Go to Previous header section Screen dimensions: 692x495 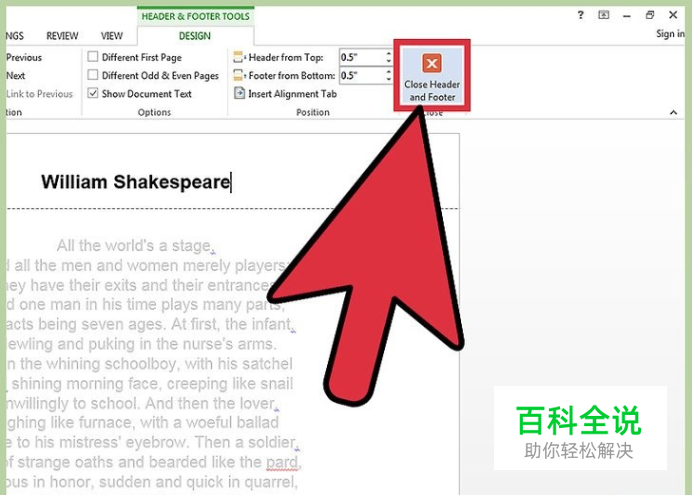[24, 57]
